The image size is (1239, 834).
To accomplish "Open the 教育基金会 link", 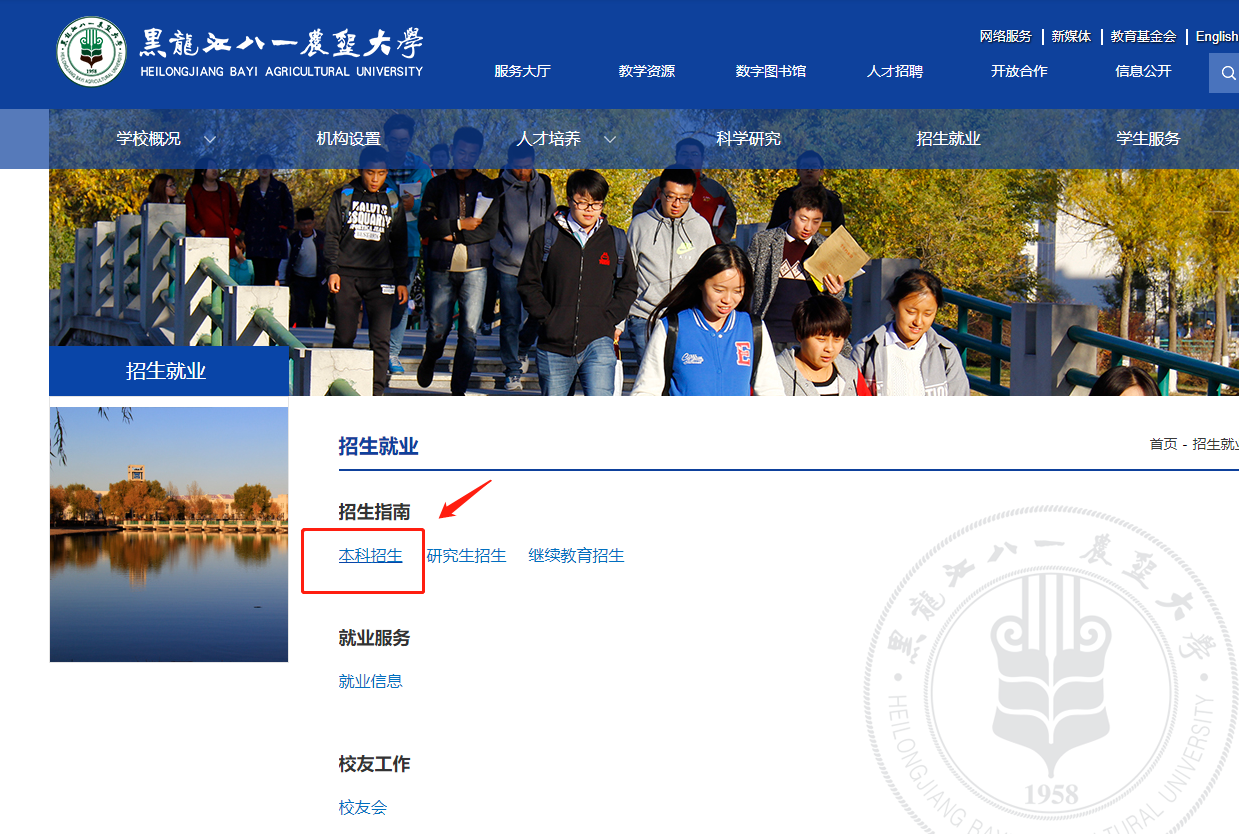I will (1143, 36).
